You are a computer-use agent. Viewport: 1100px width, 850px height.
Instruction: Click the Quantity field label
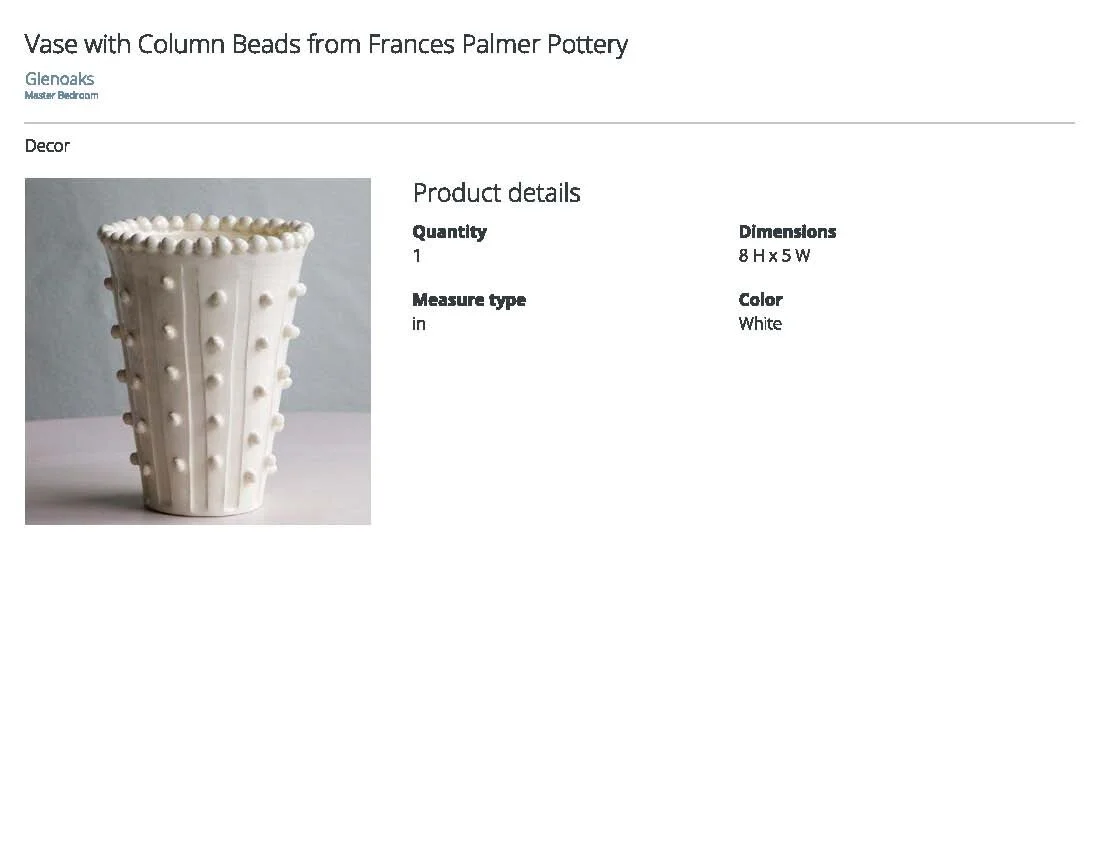coord(449,232)
